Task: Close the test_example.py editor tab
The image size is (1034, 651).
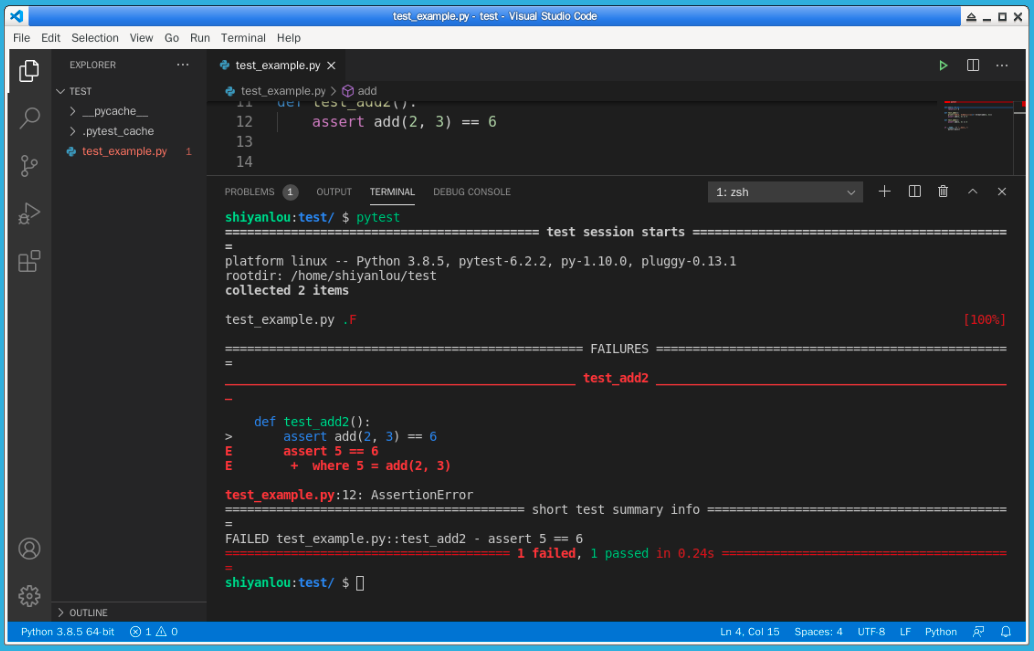Action: click(331, 65)
